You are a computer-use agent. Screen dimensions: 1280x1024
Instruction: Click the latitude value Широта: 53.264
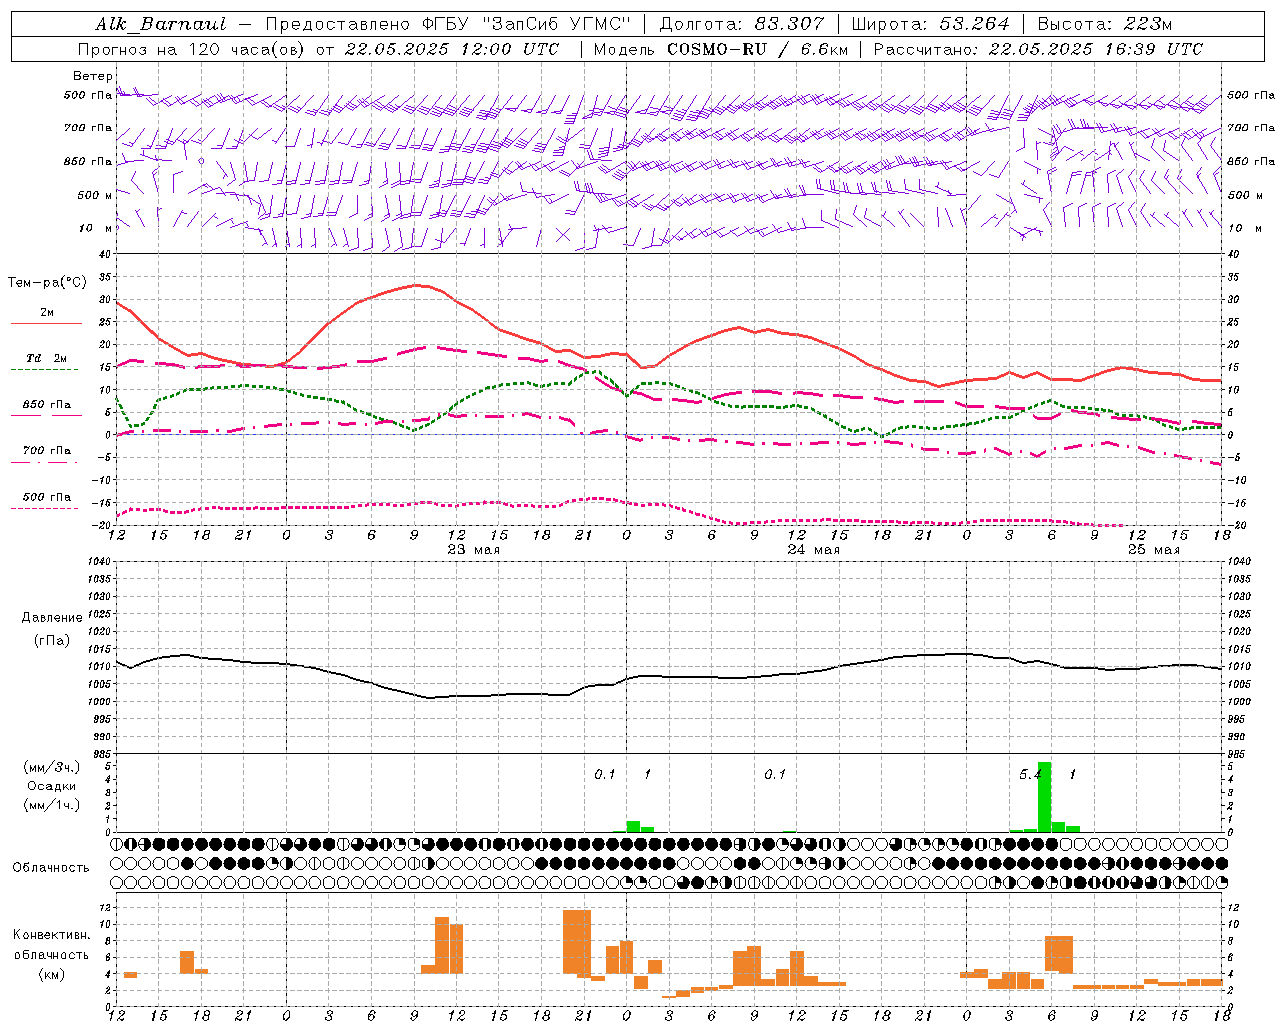click(930, 24)
